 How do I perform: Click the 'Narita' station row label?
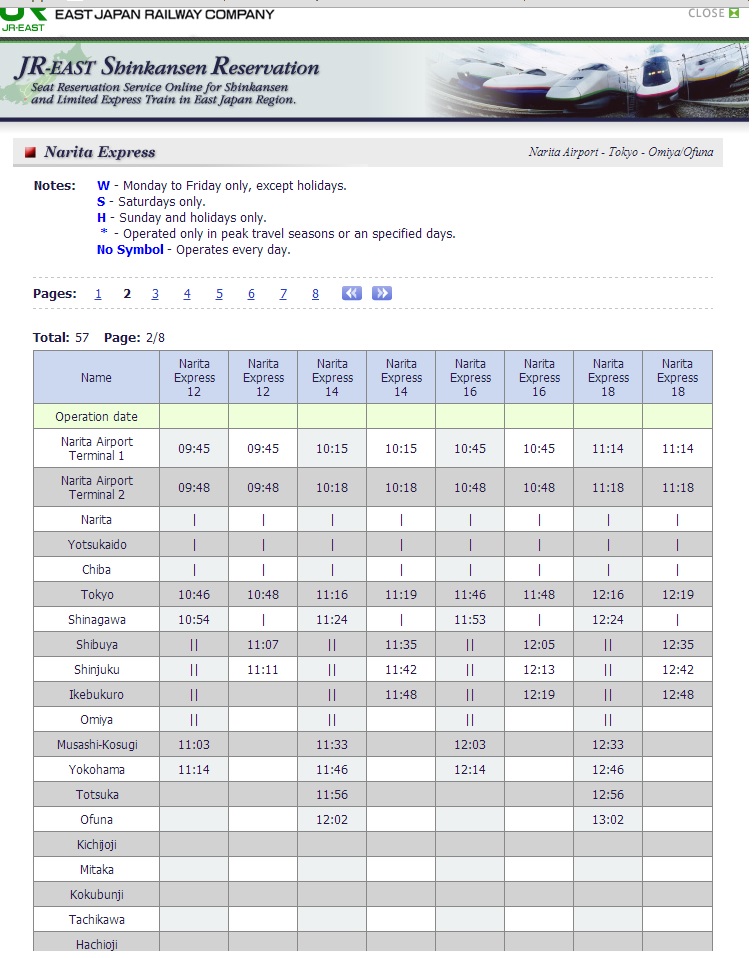click(97, 519)
